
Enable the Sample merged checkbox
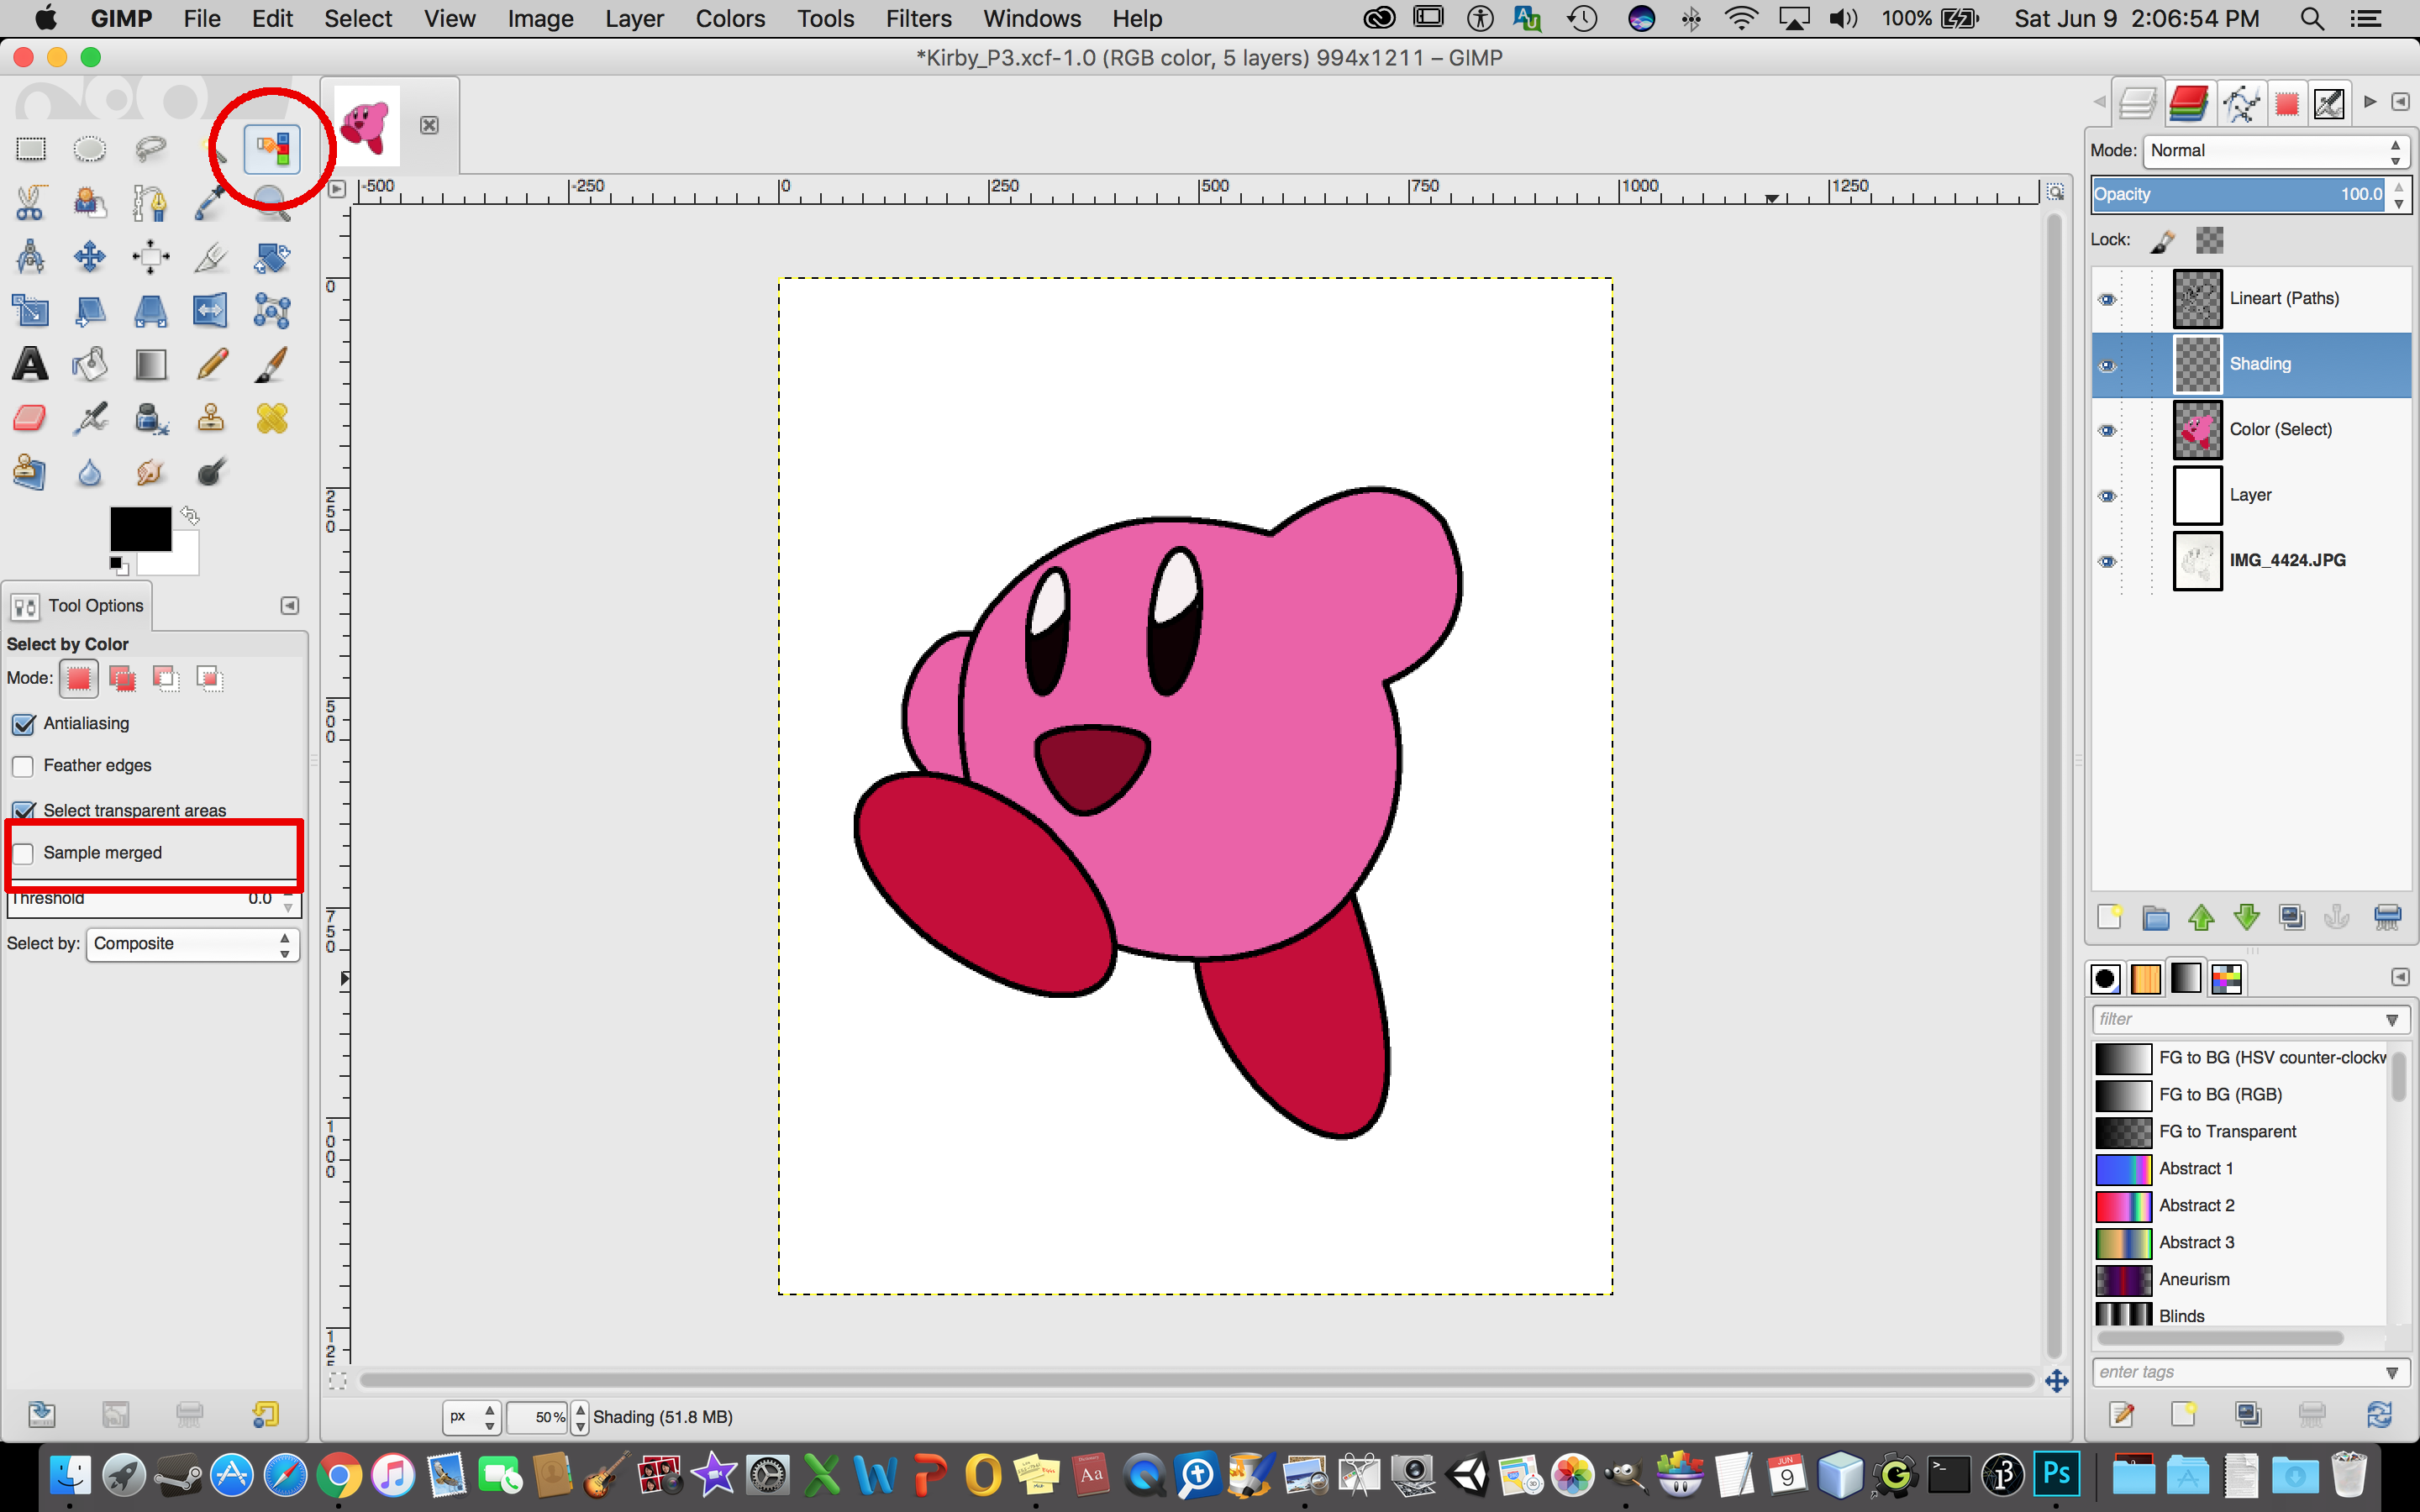23,853
